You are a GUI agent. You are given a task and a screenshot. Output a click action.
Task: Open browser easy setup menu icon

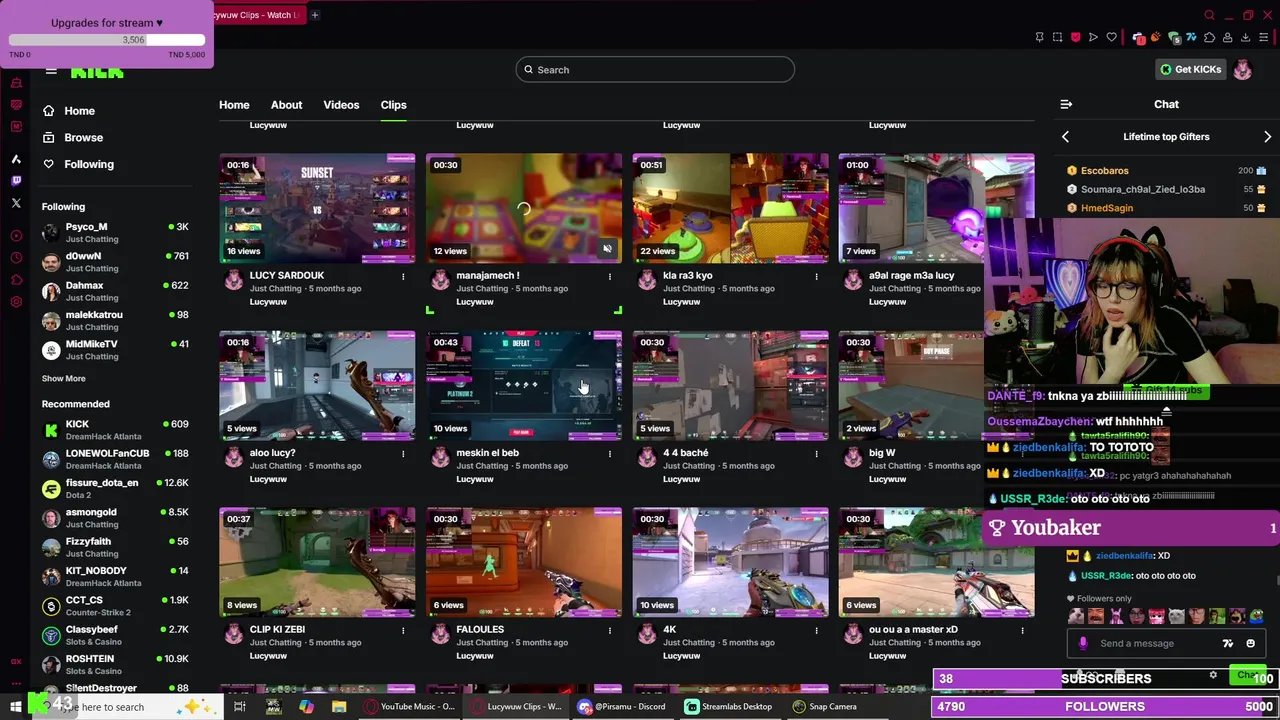coord(1263,38)
